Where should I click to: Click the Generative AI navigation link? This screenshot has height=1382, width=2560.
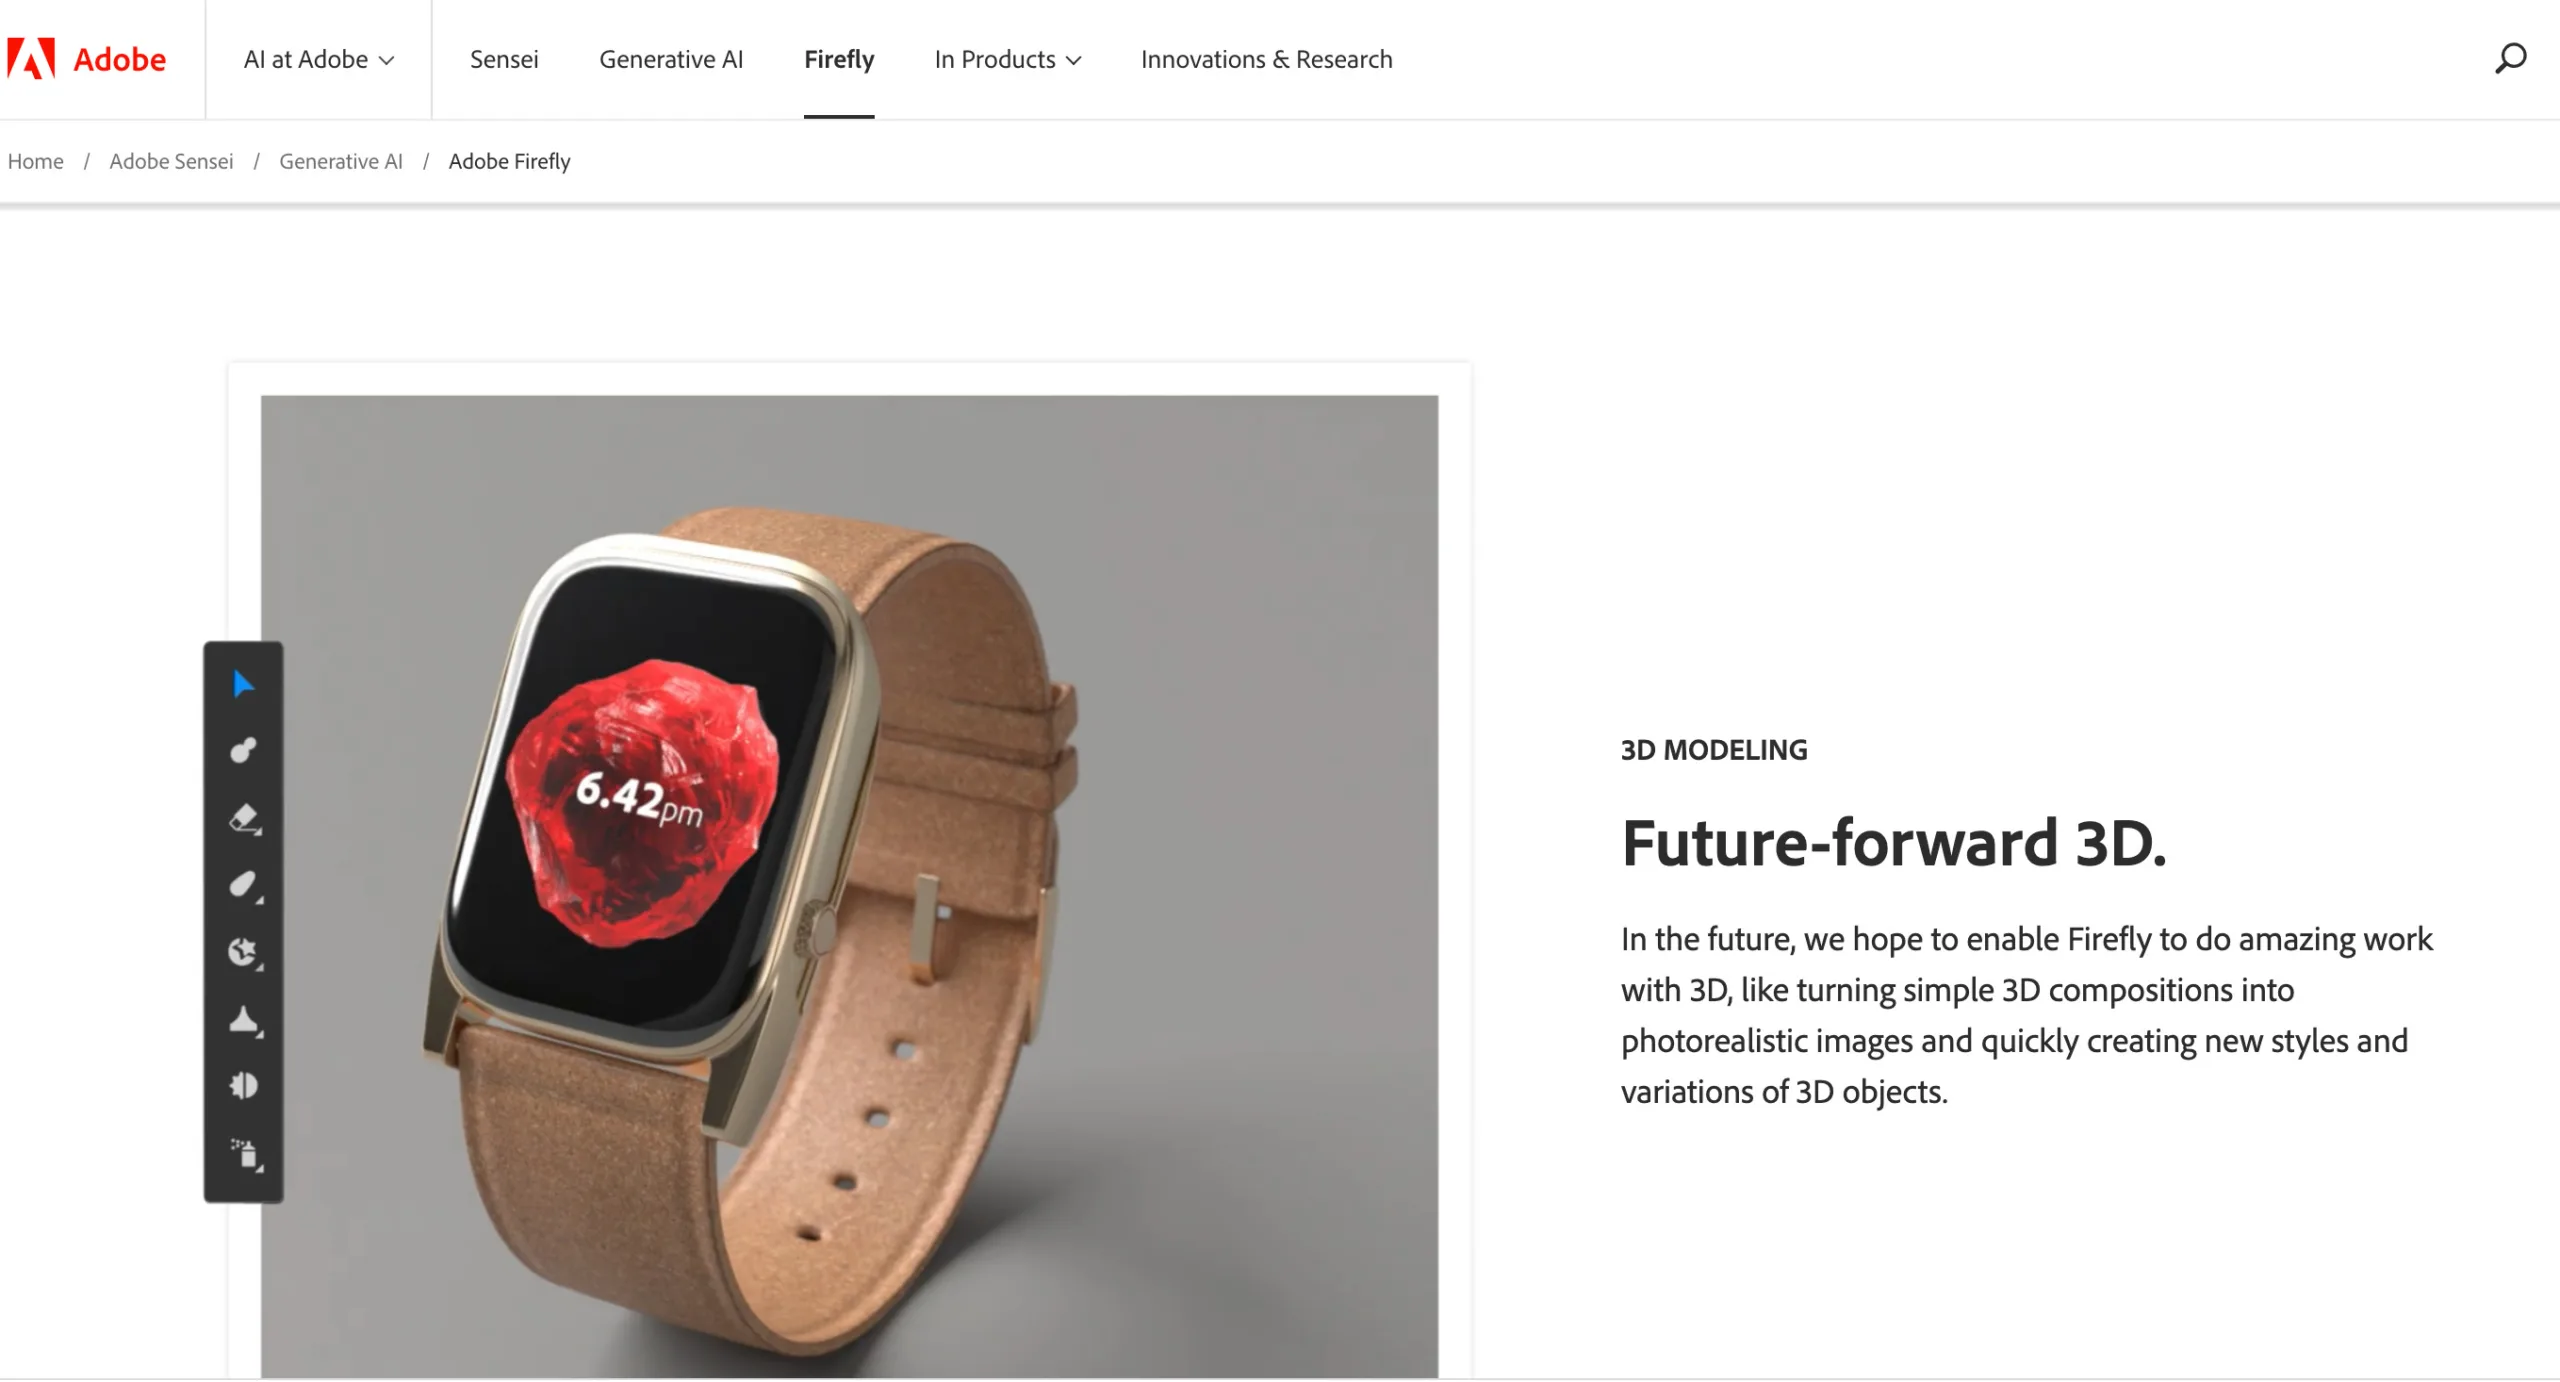point(670,58)
